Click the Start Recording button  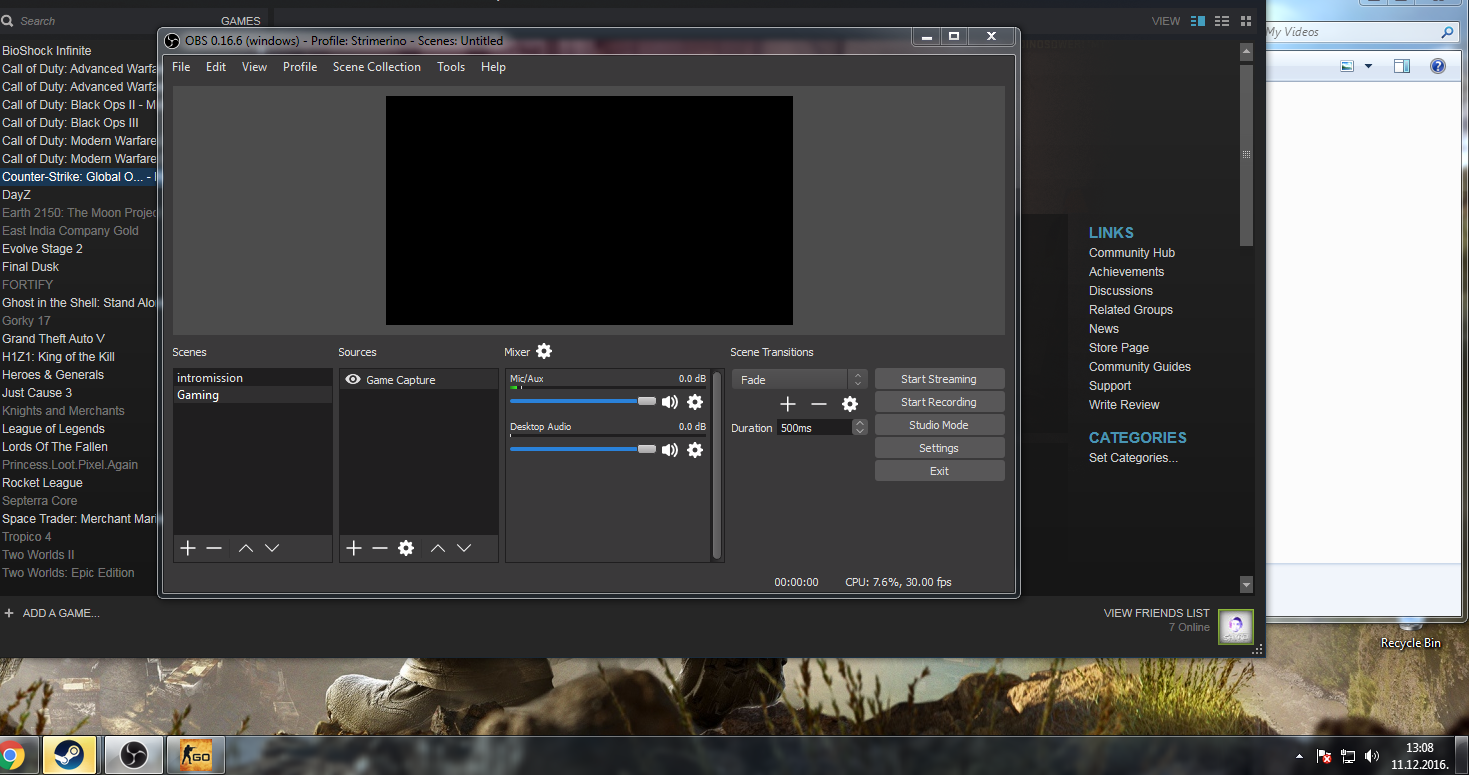pos(939,402)
